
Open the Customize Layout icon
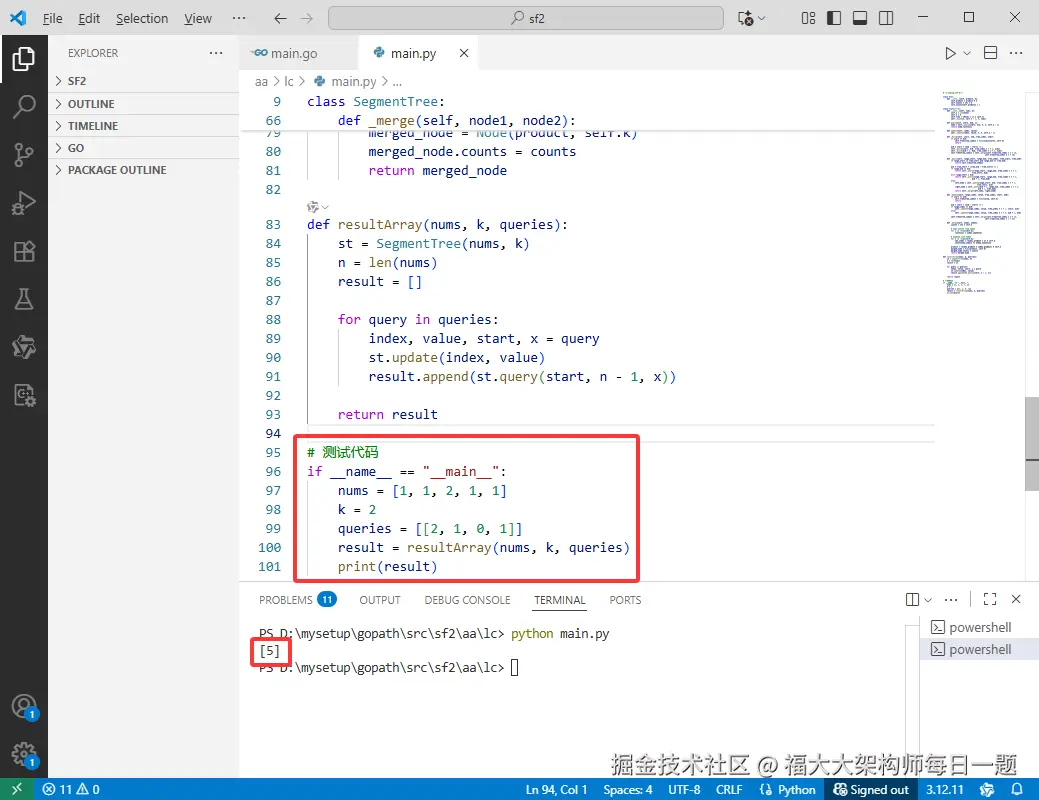pos(808,18)
